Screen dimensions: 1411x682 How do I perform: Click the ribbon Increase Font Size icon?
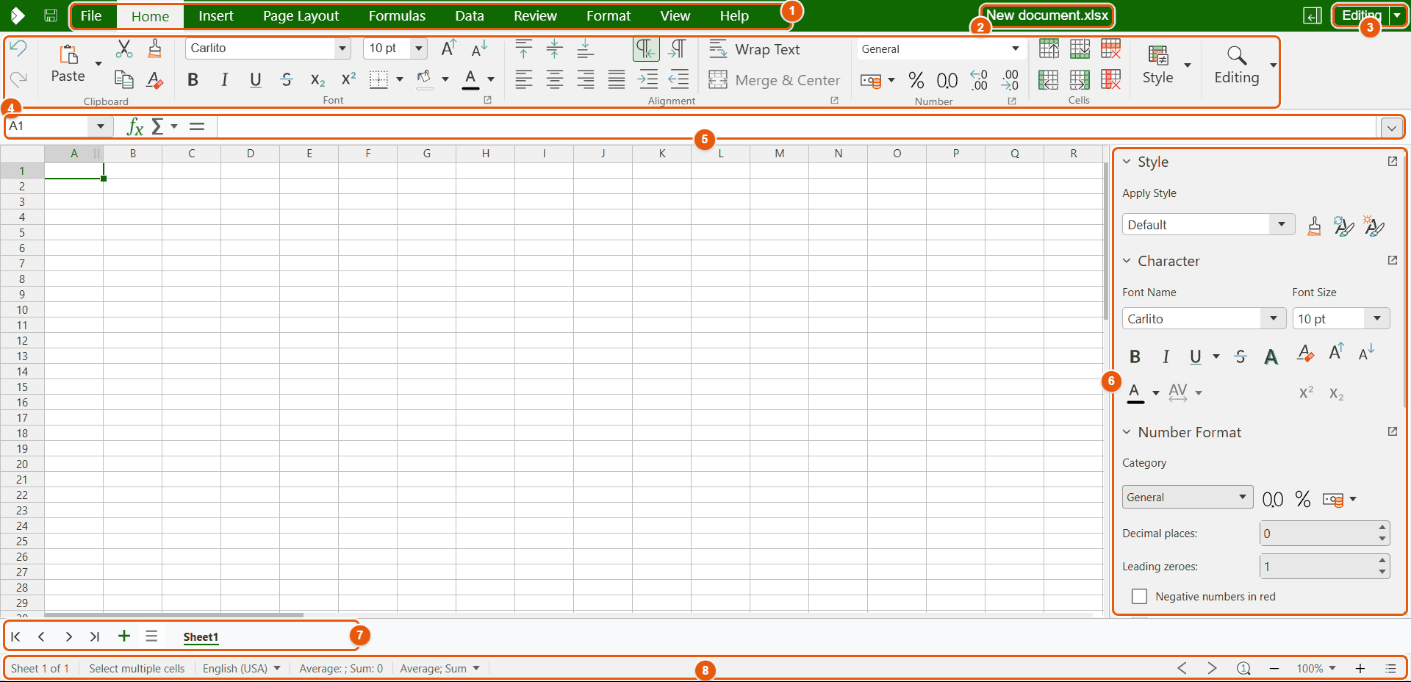449,48
